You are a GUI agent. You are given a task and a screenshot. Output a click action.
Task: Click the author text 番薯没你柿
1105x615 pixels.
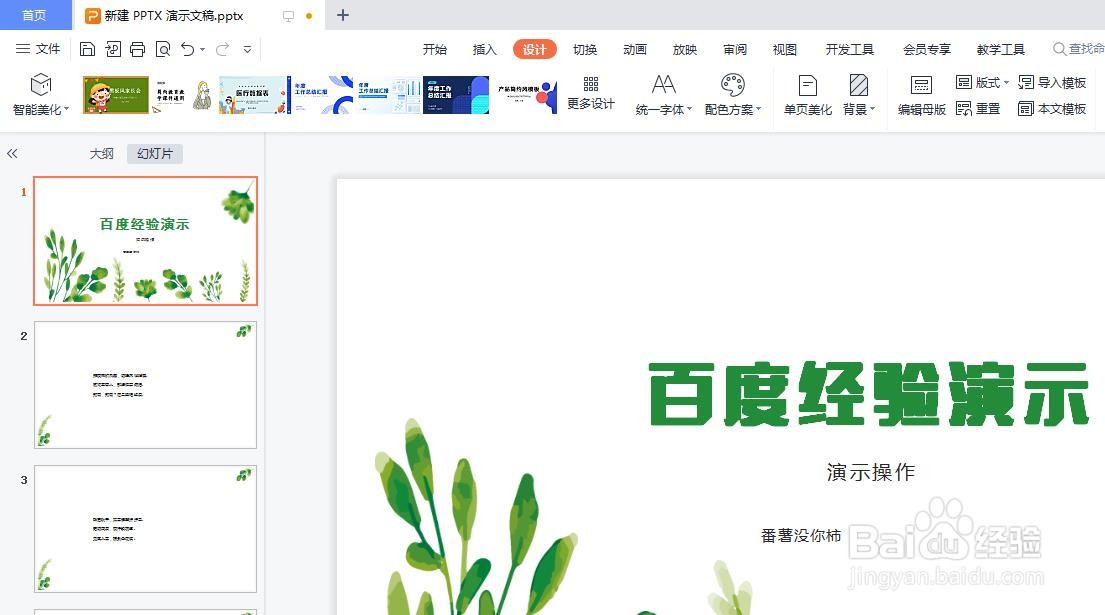(801, 535)
